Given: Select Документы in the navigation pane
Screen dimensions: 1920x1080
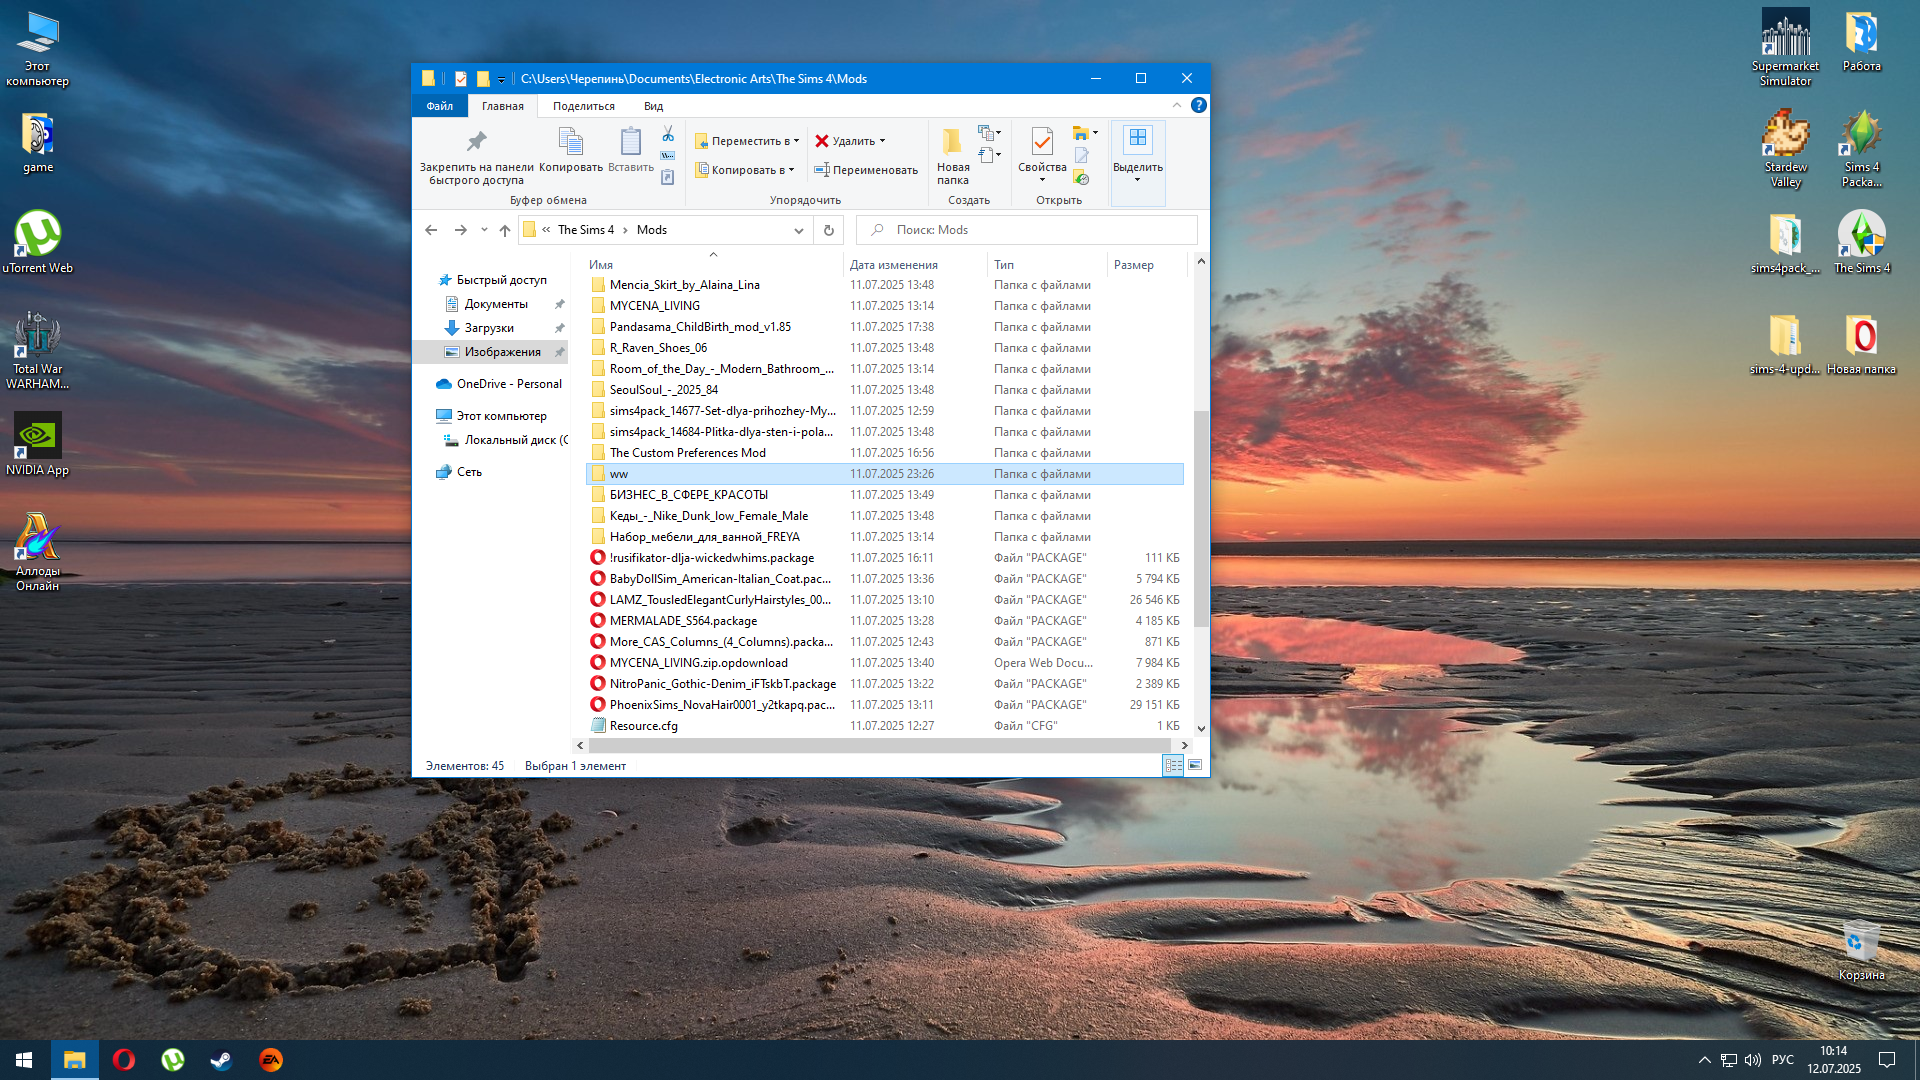Looking at the screenshot, I should click(x=496, y=304).
